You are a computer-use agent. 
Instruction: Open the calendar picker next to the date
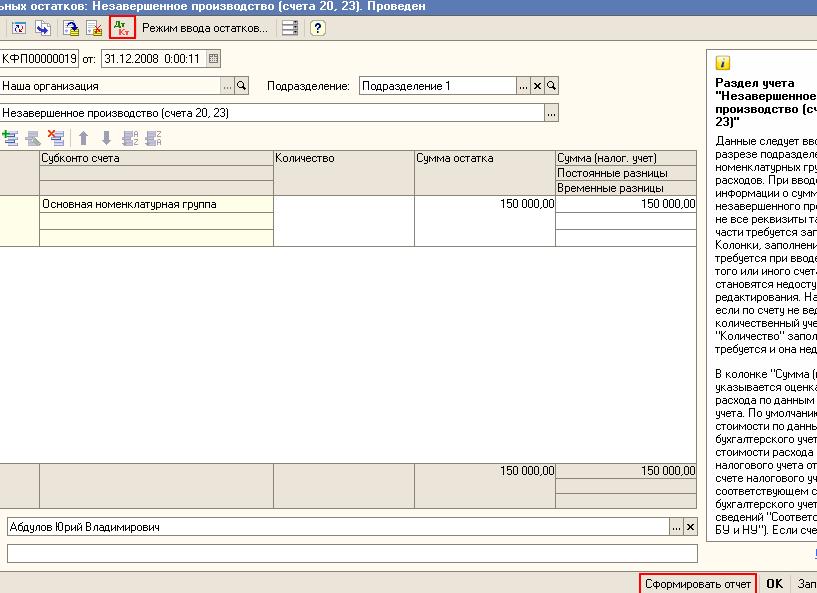click(214, 58)
